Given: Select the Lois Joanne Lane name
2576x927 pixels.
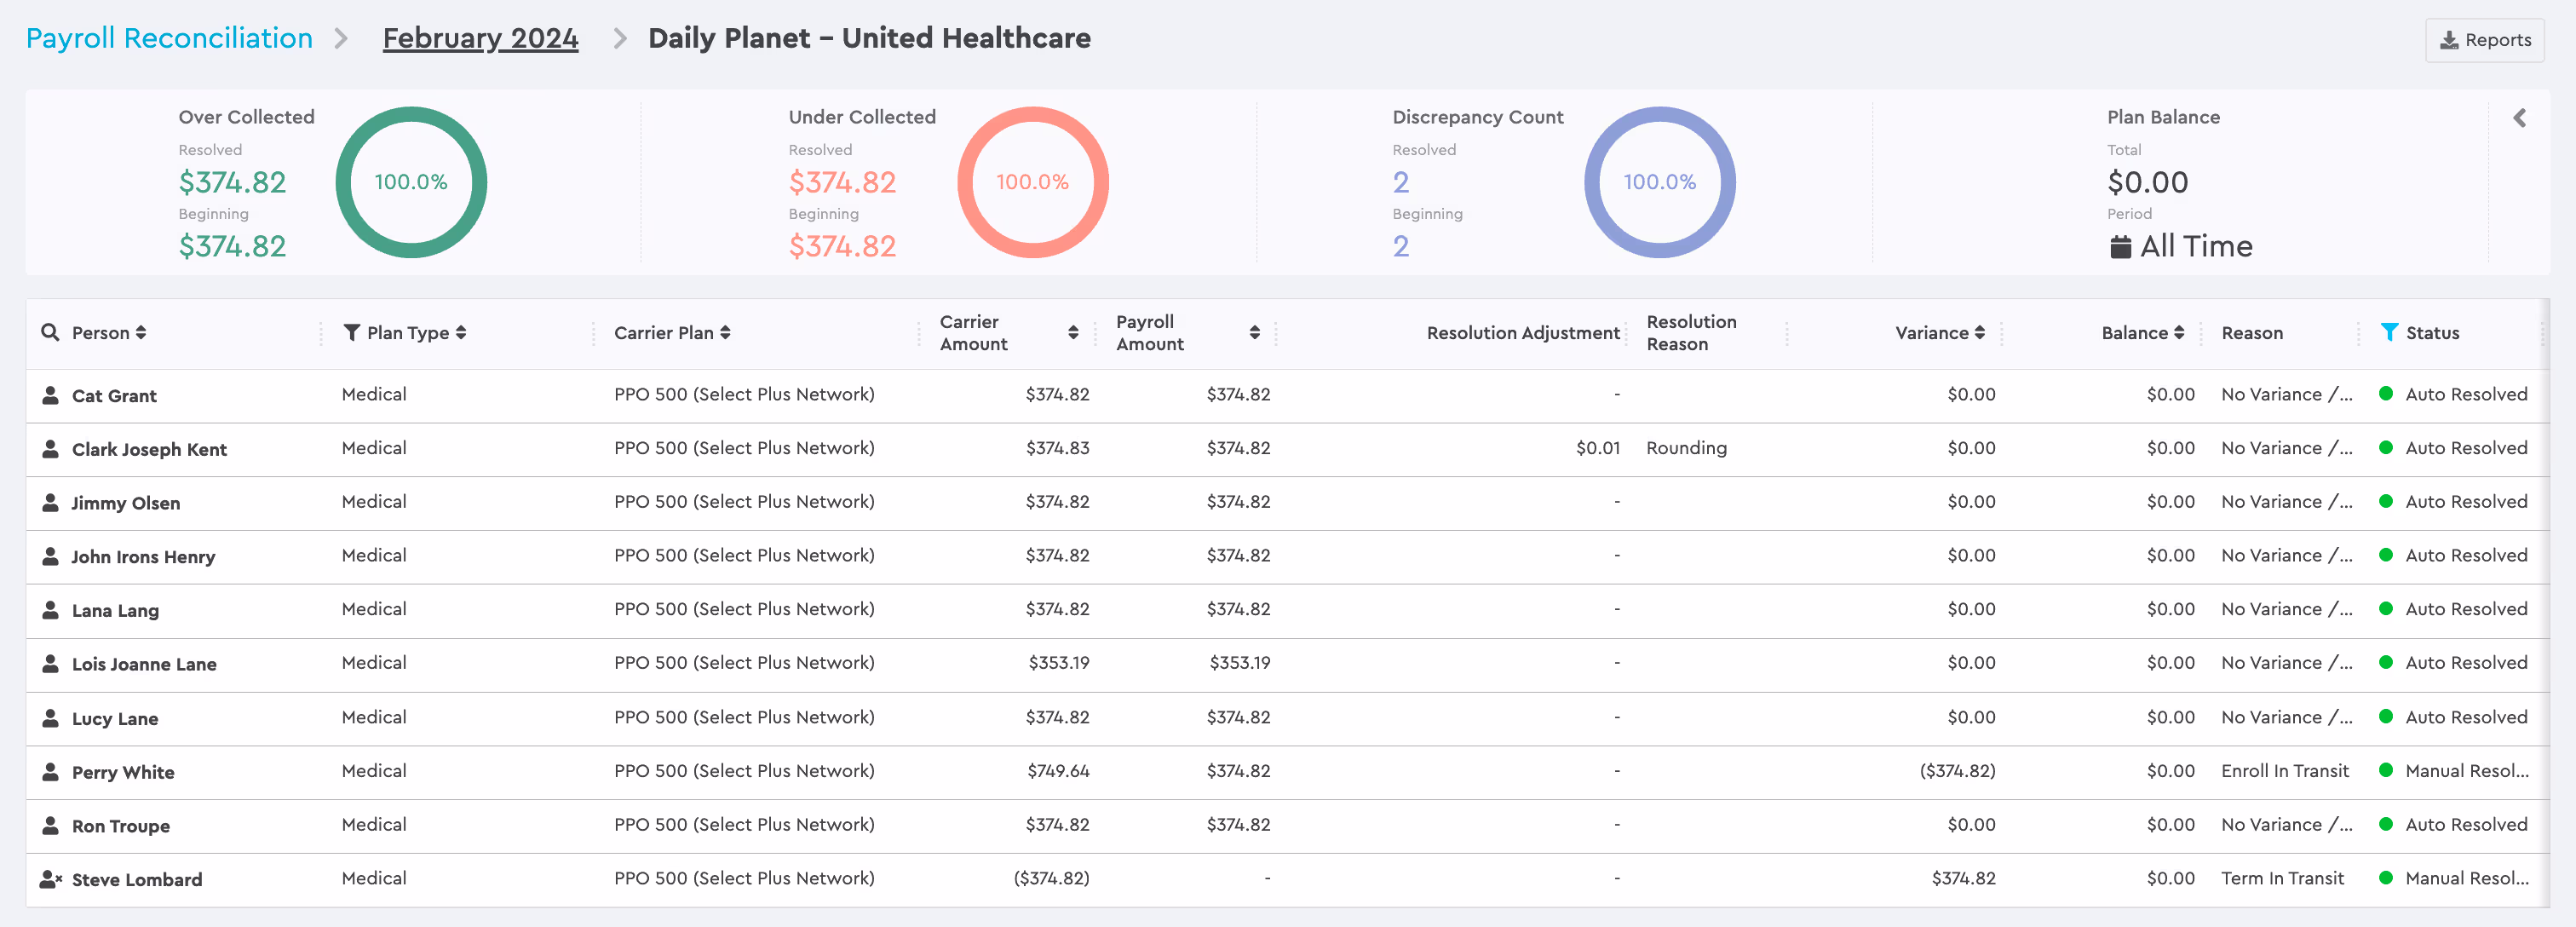Looking at the screenshot, I should 144,664.
